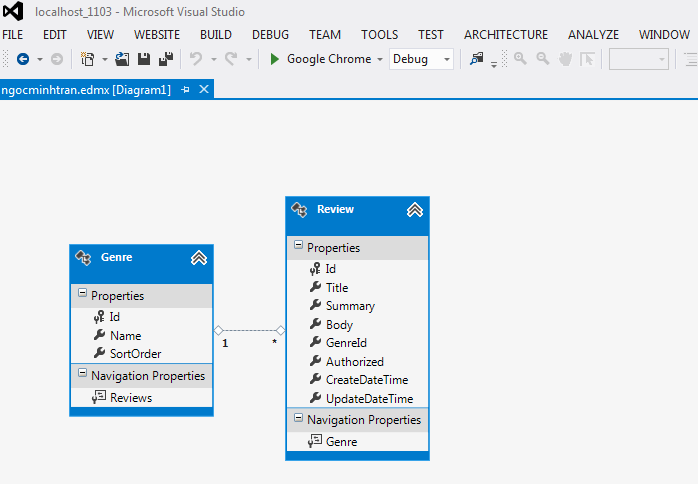Select the Authorized property in Review
This screenshot has height=484, width=698.
click(x=357, y=362)
